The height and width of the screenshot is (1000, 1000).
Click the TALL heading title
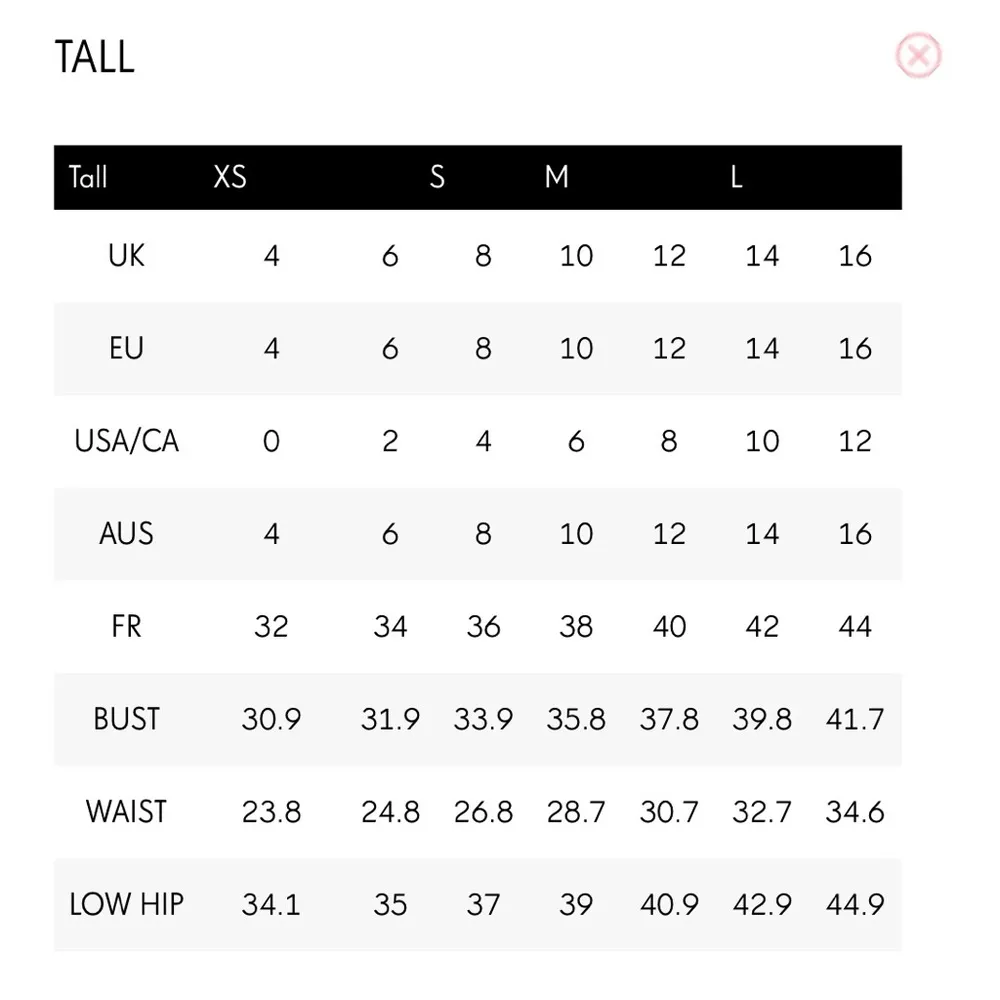(x=94, y=57)
